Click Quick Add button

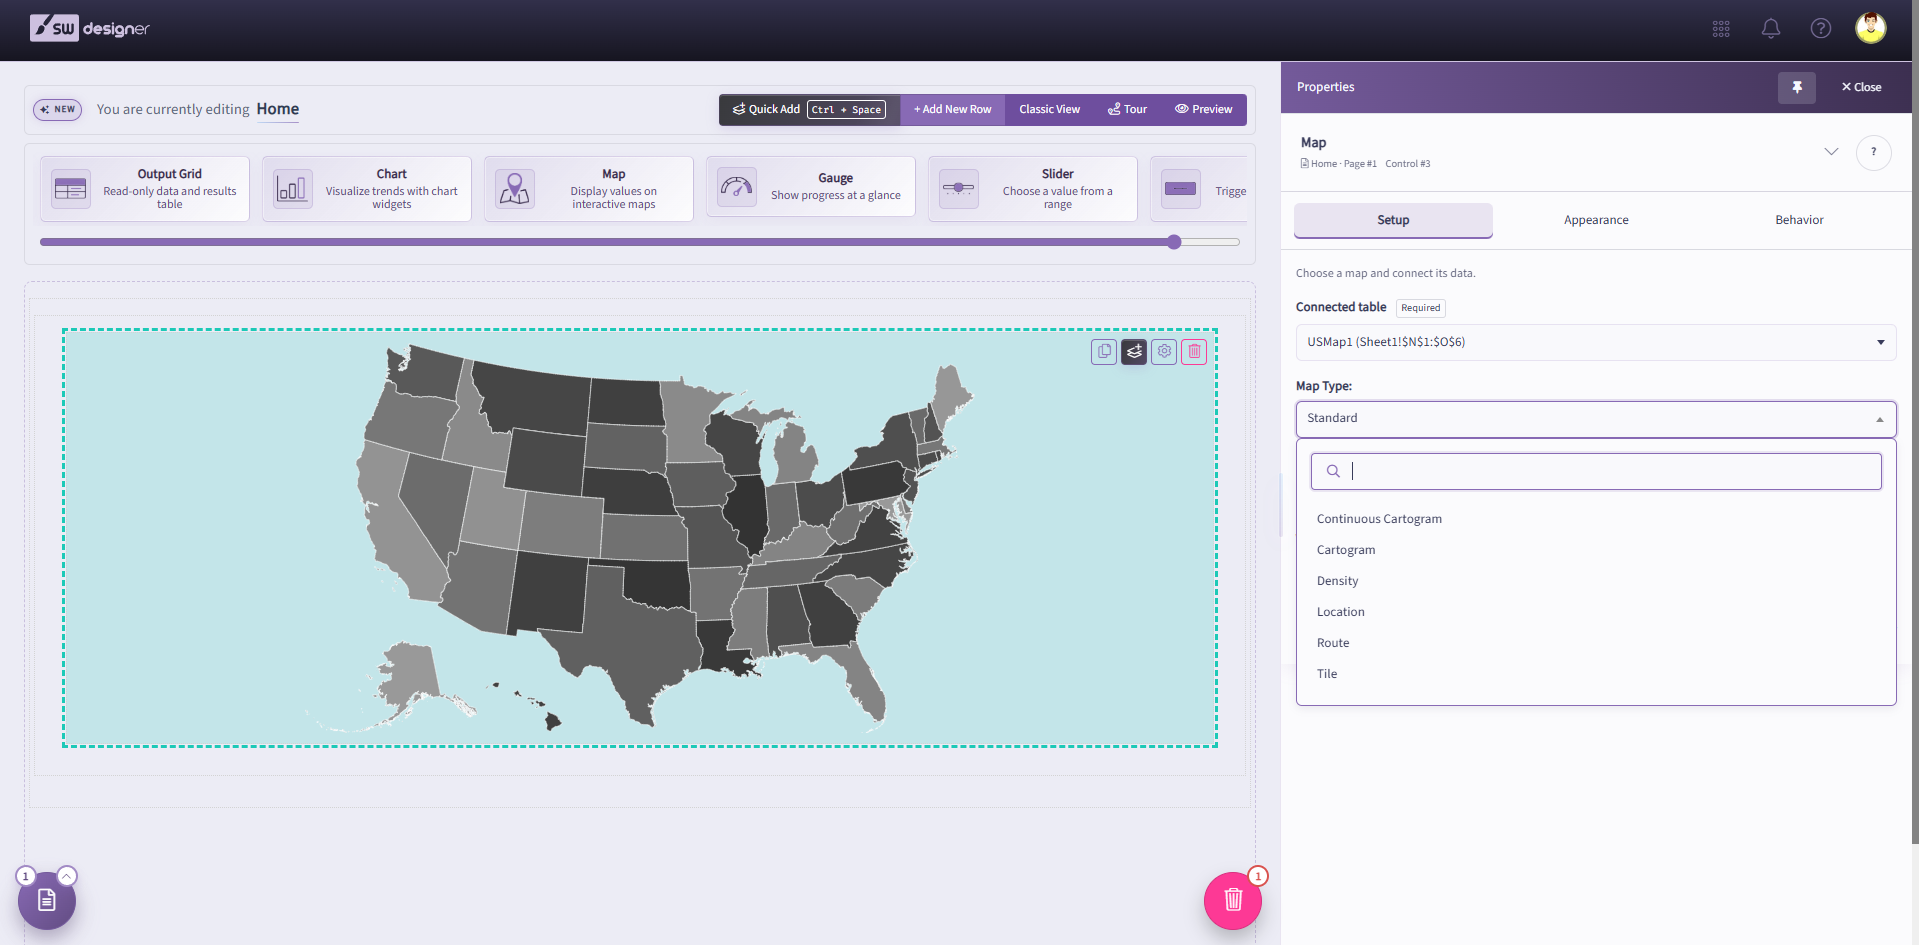809,110
